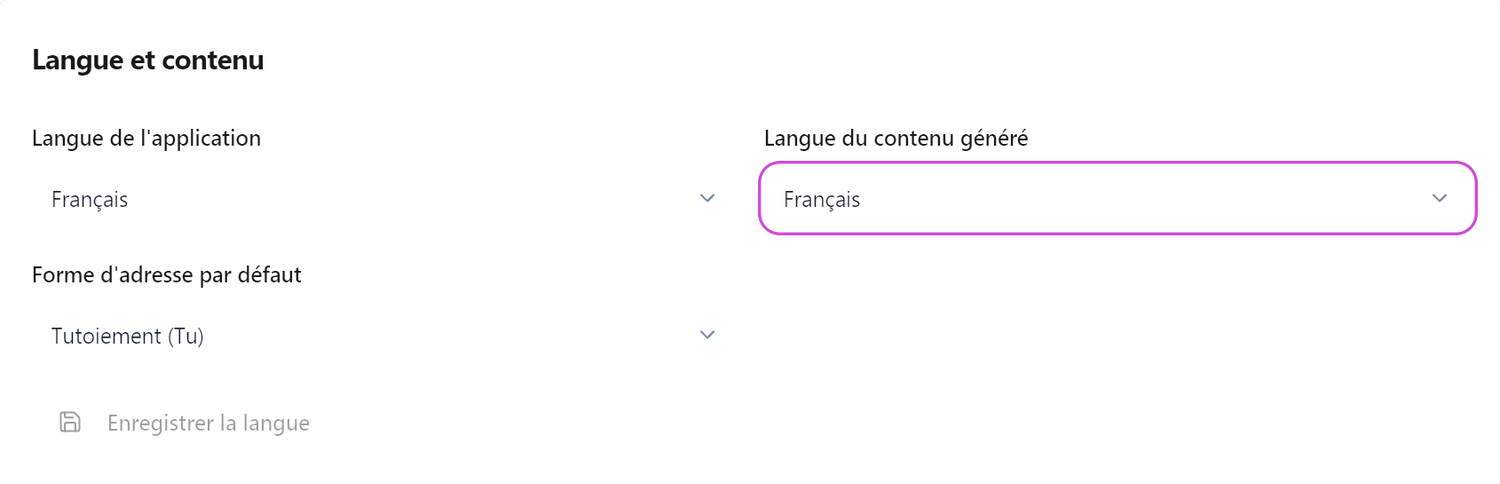Viewport: 1500px width, 484px height.
Task: Click the chevron in the default address form field
Action: (x=708, y=335)
